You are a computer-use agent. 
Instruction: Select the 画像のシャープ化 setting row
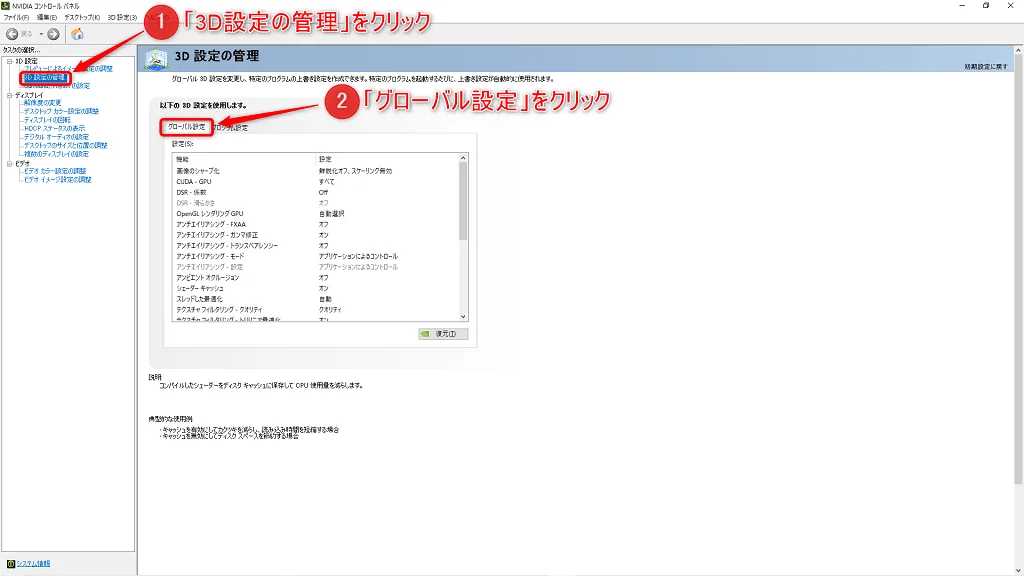[316, 171]
